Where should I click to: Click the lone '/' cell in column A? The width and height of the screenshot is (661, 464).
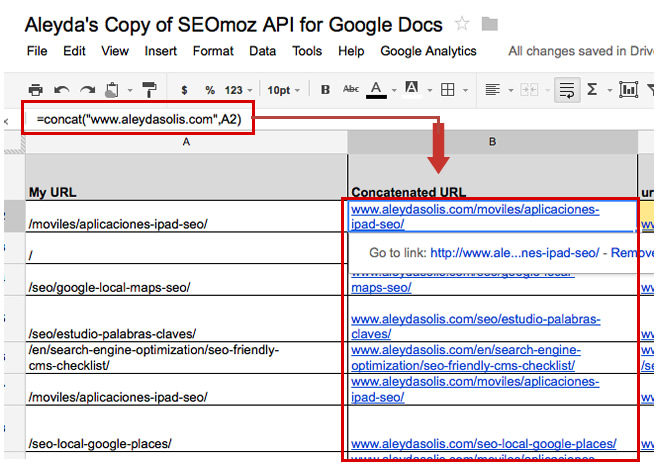tap(186, 248)
